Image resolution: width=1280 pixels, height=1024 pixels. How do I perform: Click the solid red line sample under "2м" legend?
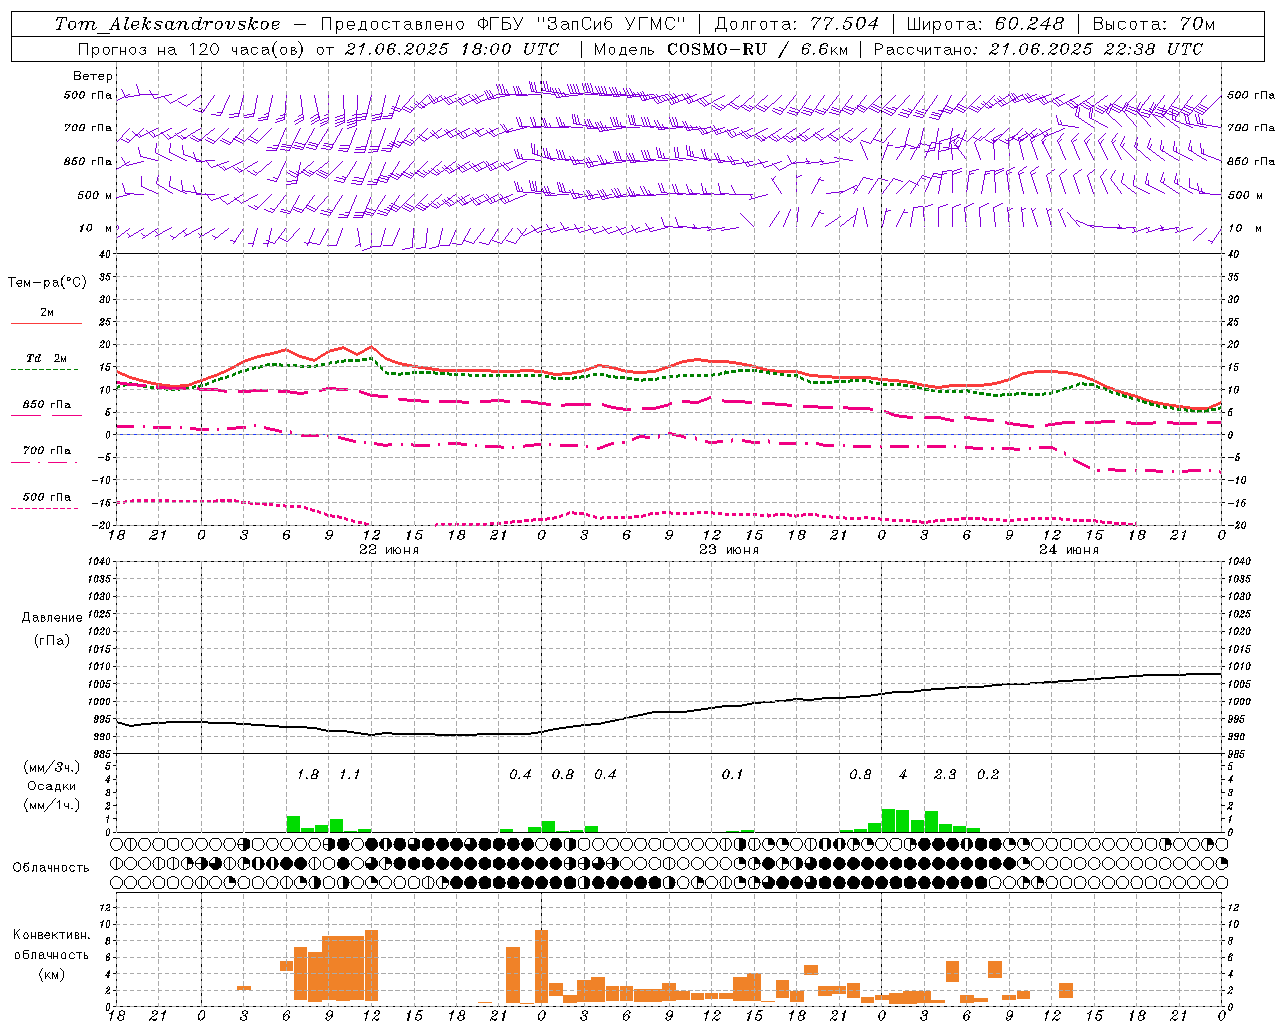(46, 323)
